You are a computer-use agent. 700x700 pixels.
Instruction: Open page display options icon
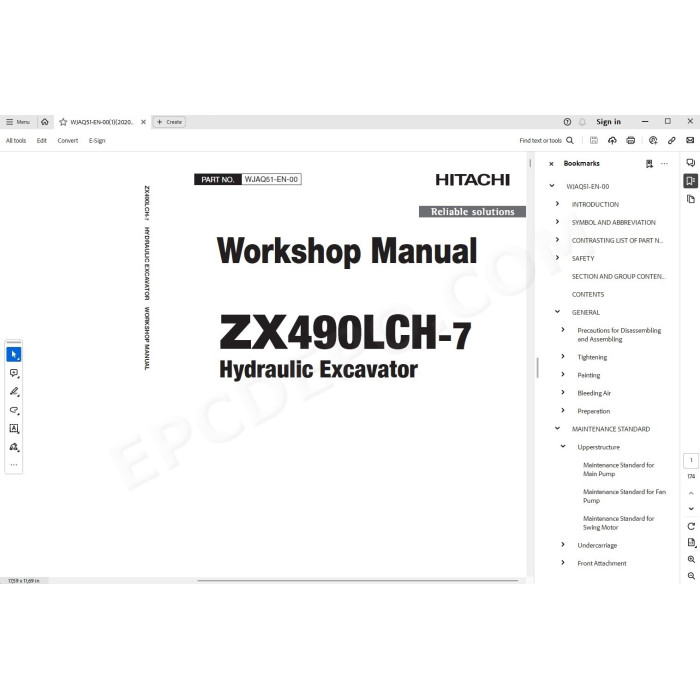point(691,543)
